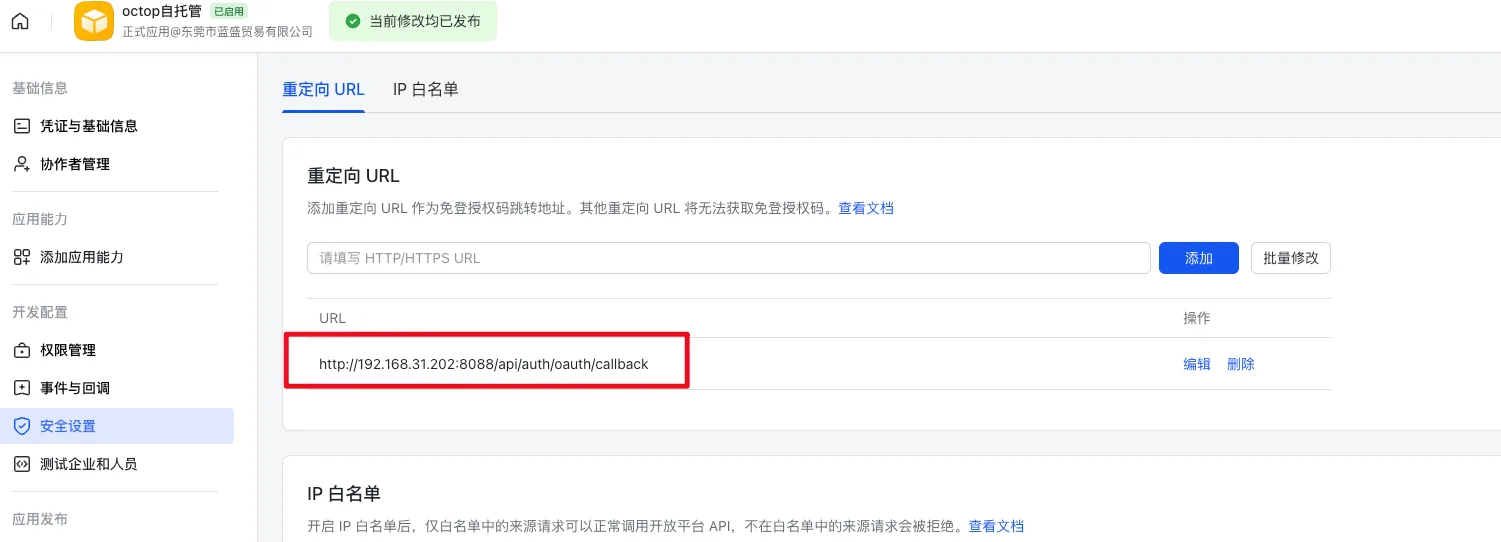Click the URL column header
Screen dimensions: 1501x542
pyautogui.click(x=332, y=318)
